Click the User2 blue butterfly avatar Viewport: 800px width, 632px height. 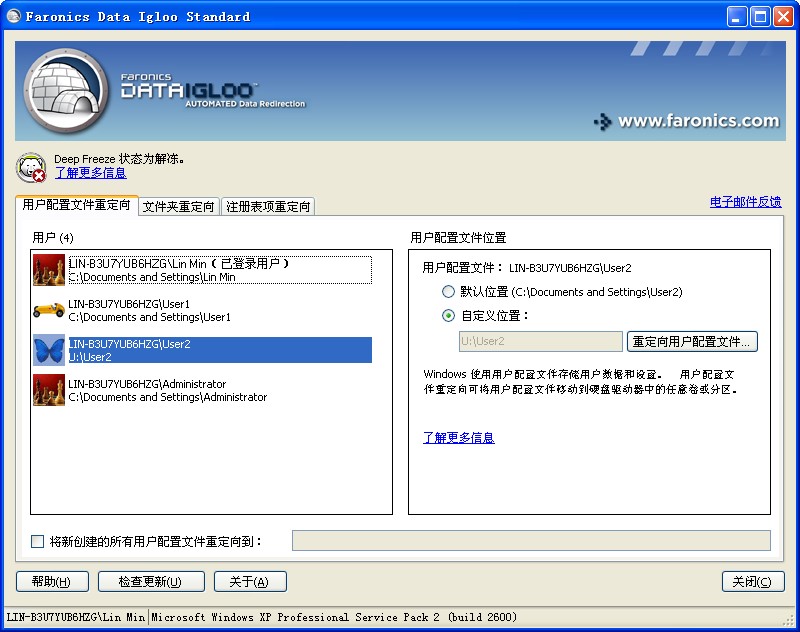point(49,350)
